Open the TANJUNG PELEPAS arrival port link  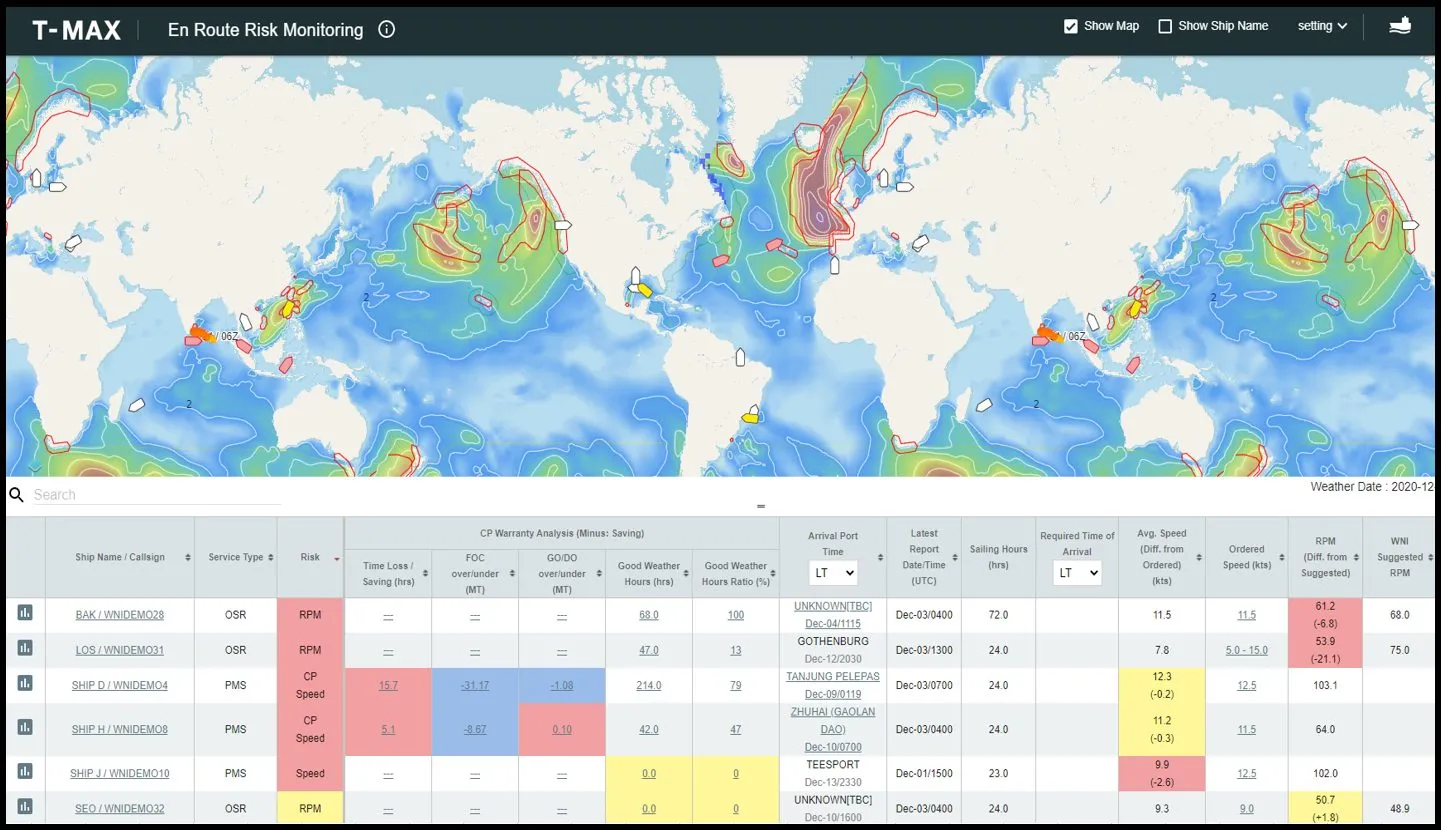click(831, 676)
